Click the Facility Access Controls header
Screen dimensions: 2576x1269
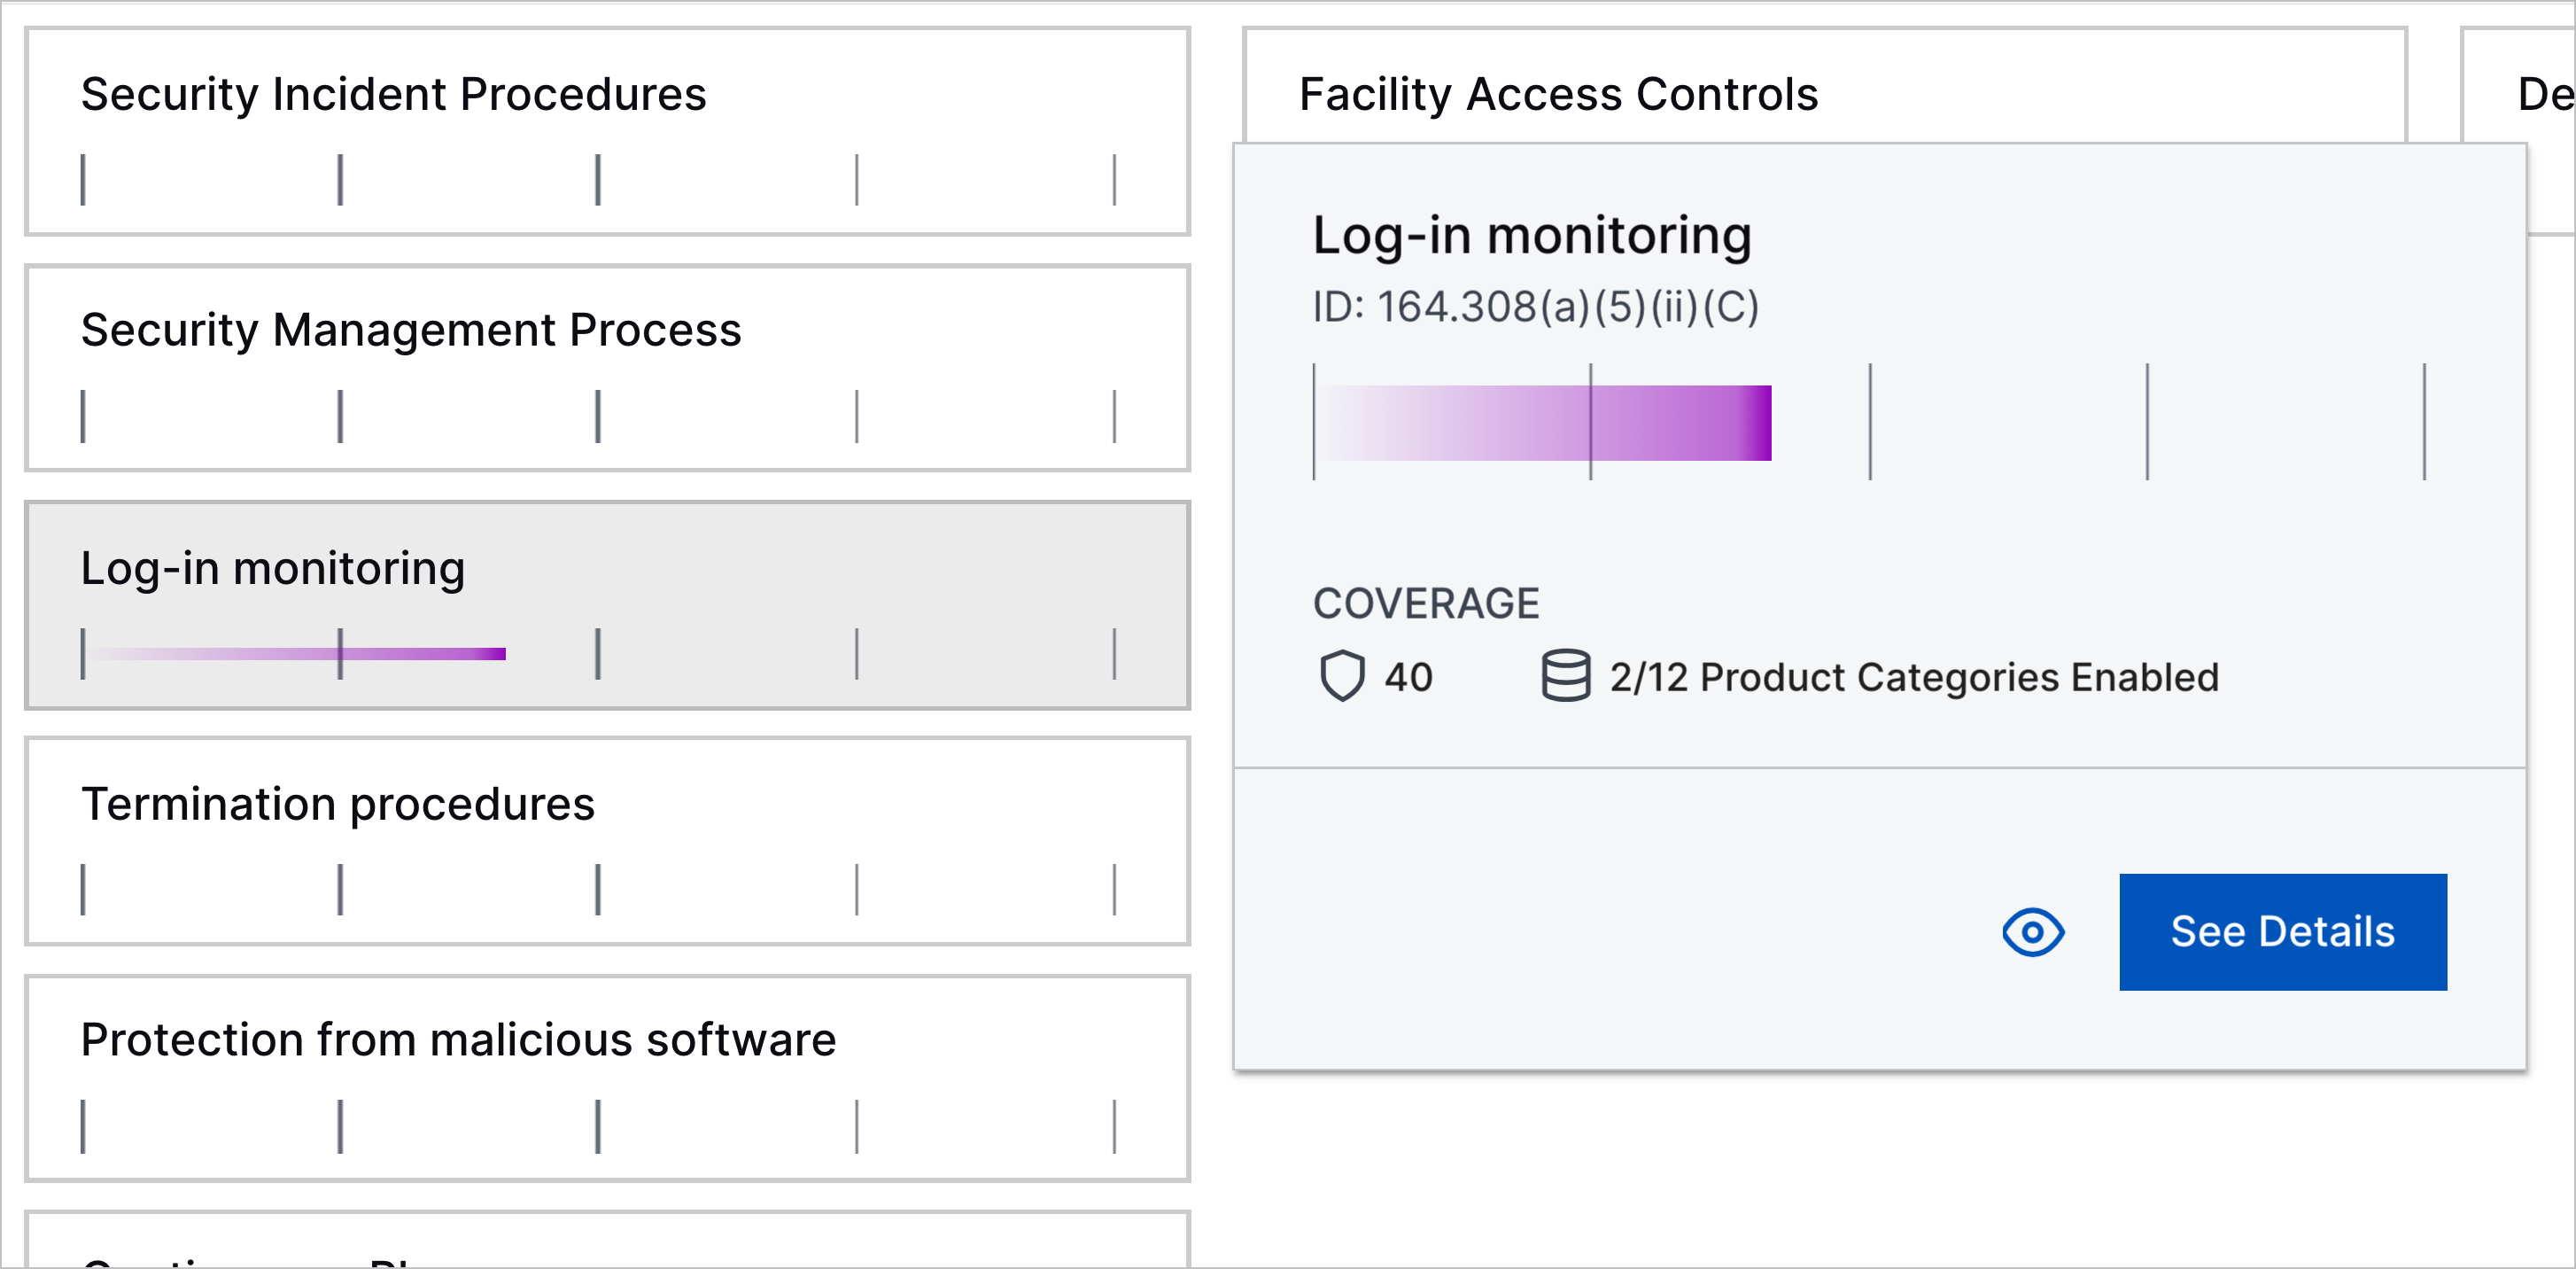point(1558,95)
